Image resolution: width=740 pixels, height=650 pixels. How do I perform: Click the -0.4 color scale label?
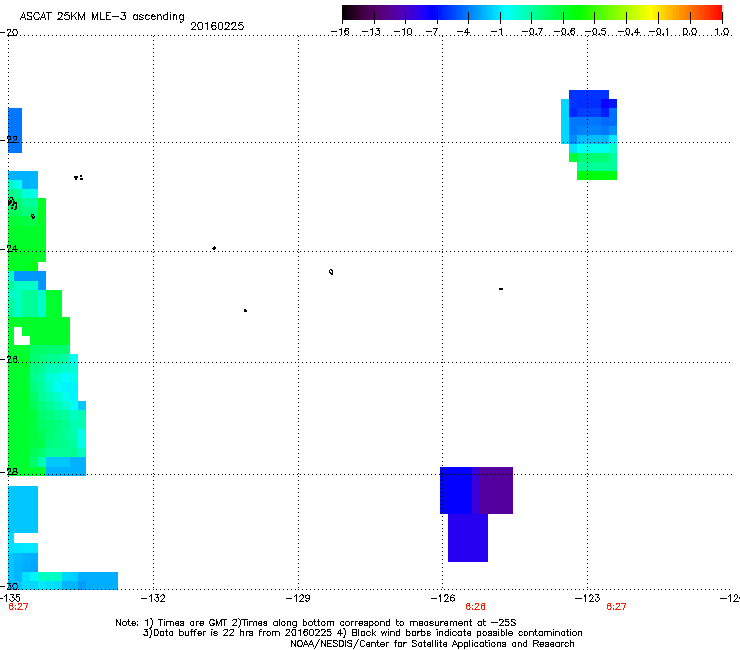[629, 32]
